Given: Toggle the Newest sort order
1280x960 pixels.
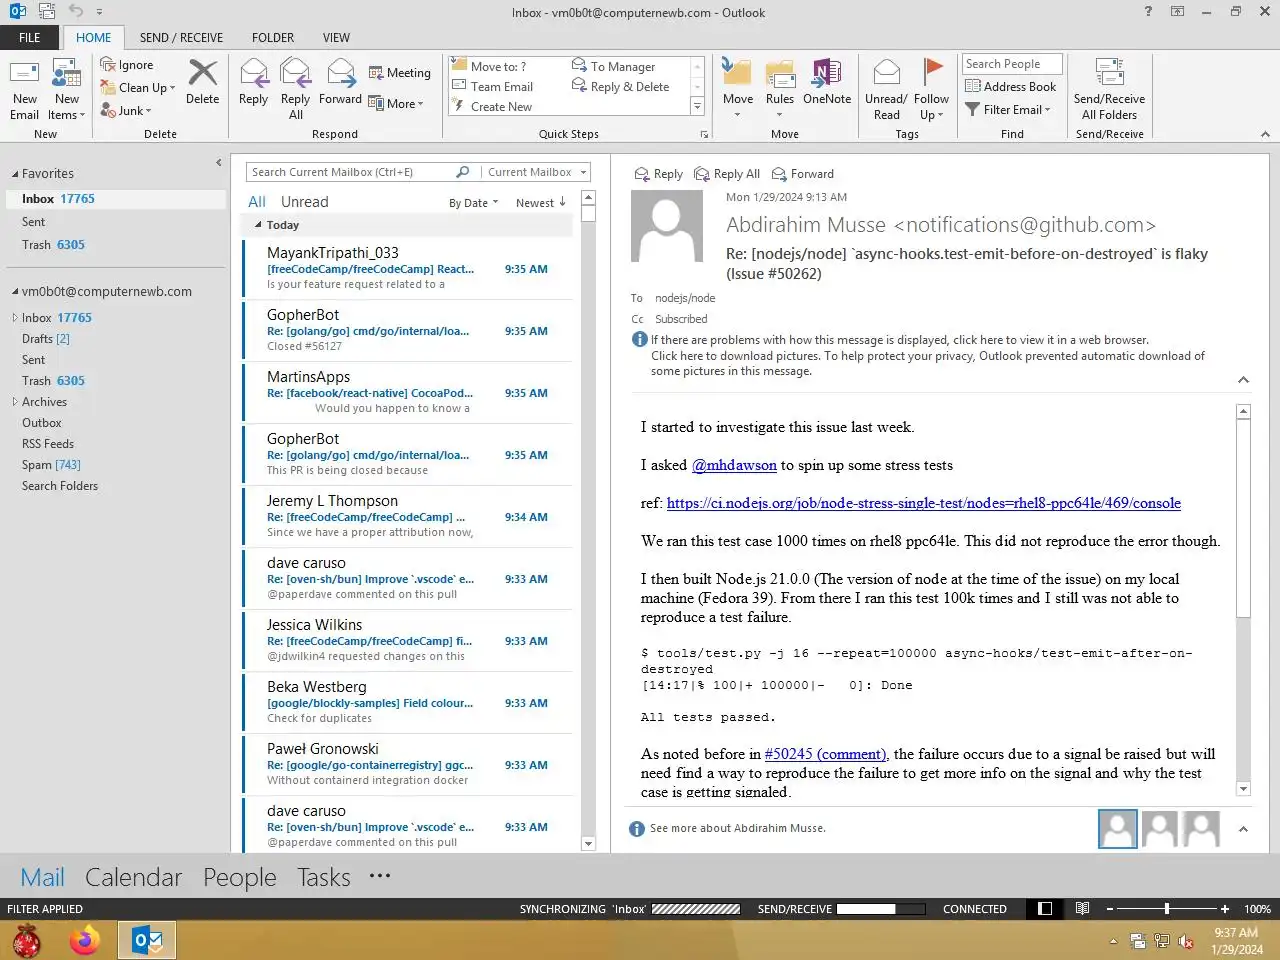Looking at the screenshot, I should click(x=541, y=203).
